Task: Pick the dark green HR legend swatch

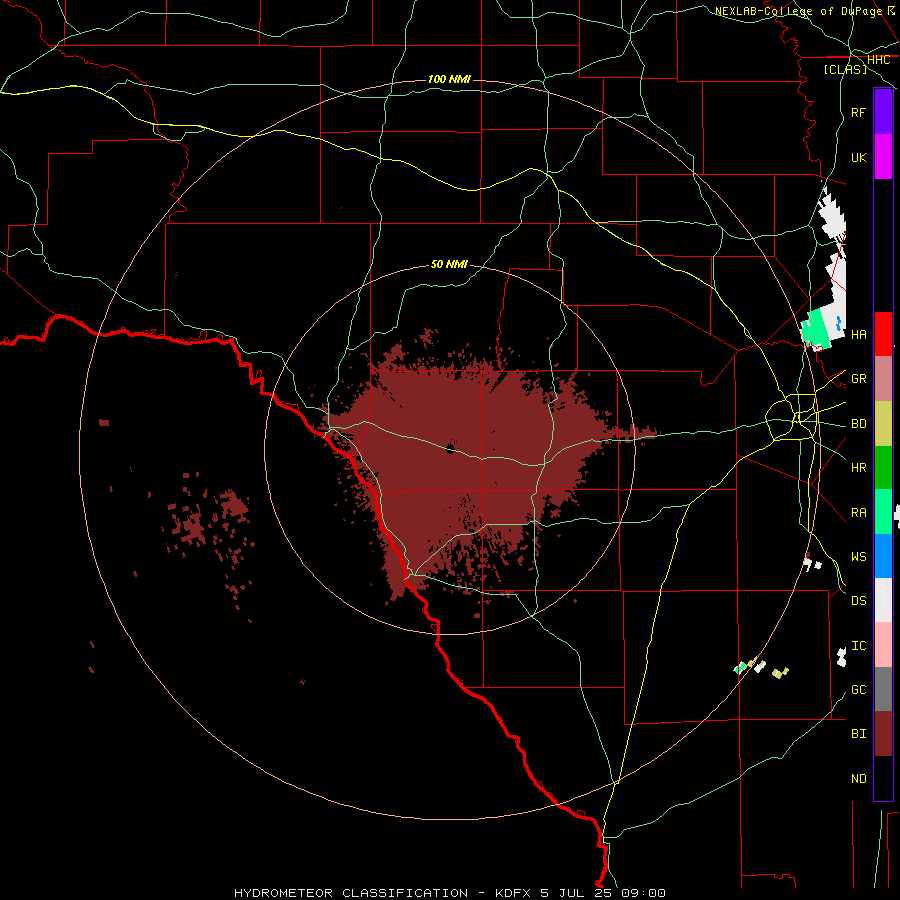Action: click(x=883, y=468)
